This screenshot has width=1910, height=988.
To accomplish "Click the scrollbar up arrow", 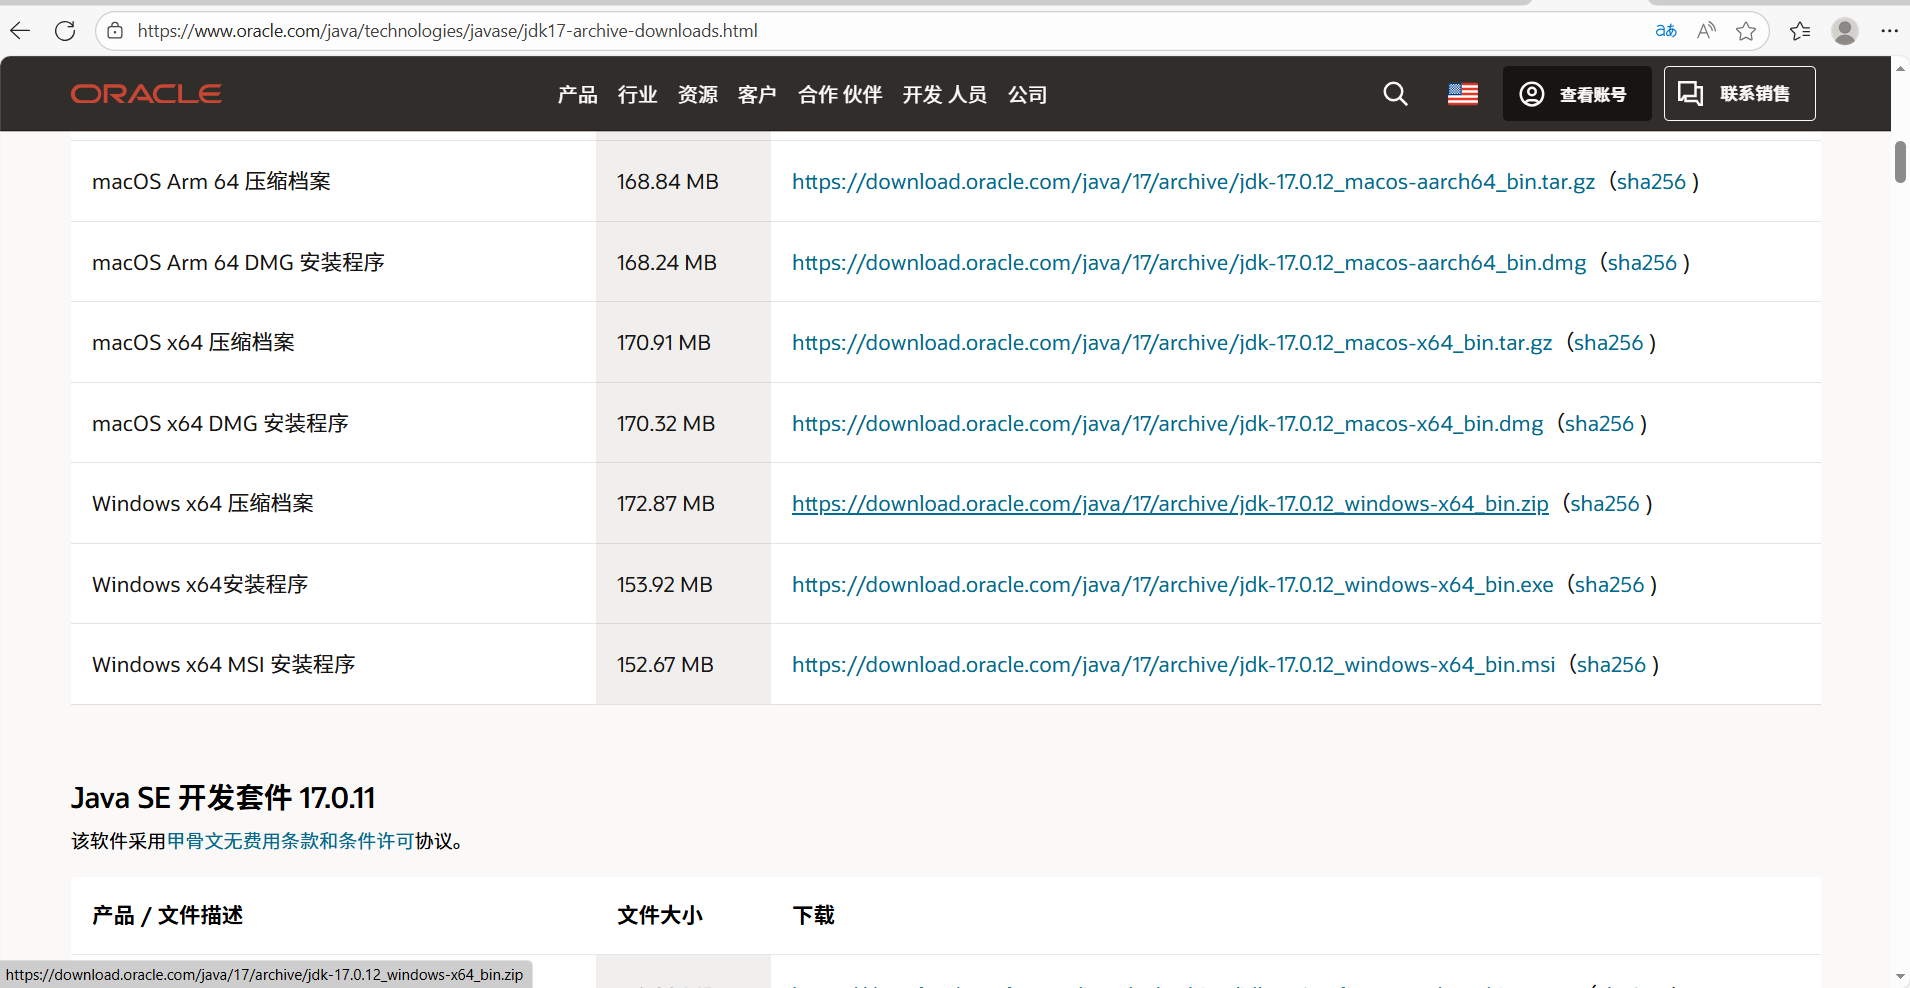I will click(1900, 68).
